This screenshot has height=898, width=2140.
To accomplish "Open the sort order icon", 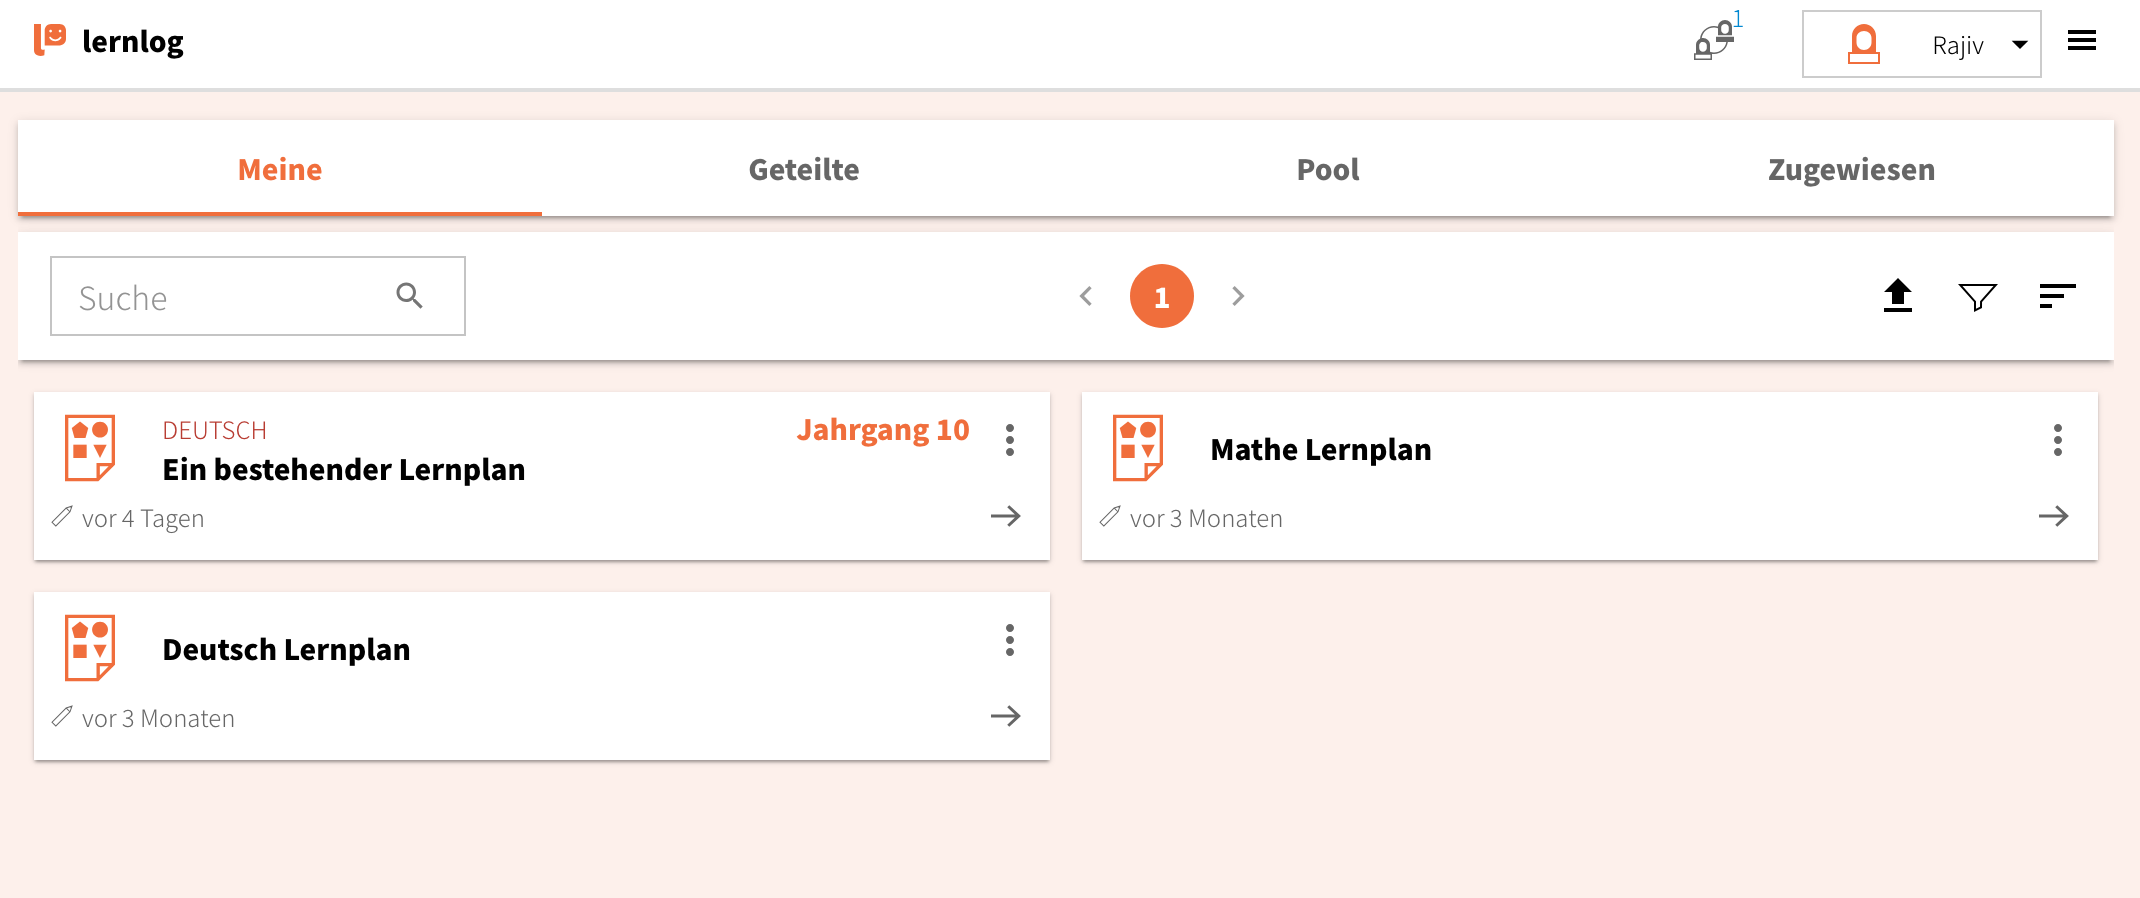I will pos(2057,296).
